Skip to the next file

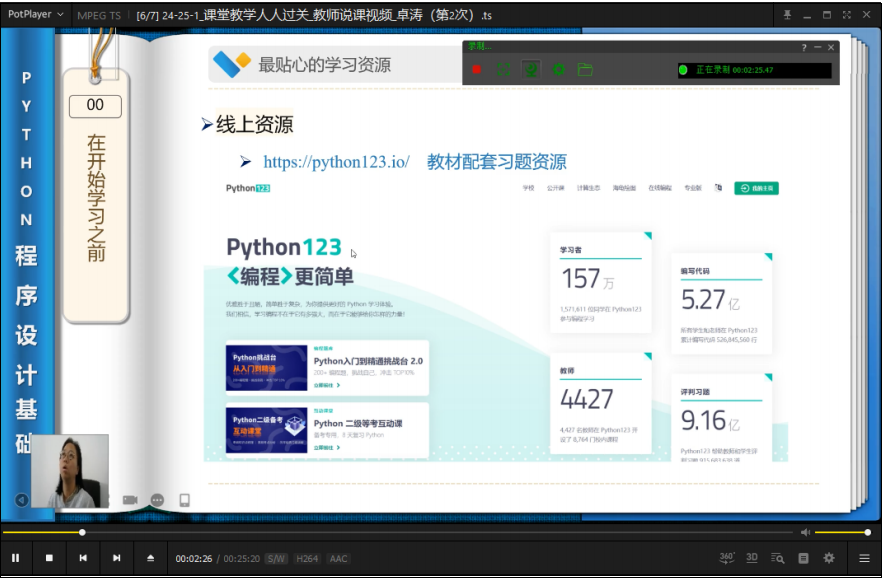point(117,558)
